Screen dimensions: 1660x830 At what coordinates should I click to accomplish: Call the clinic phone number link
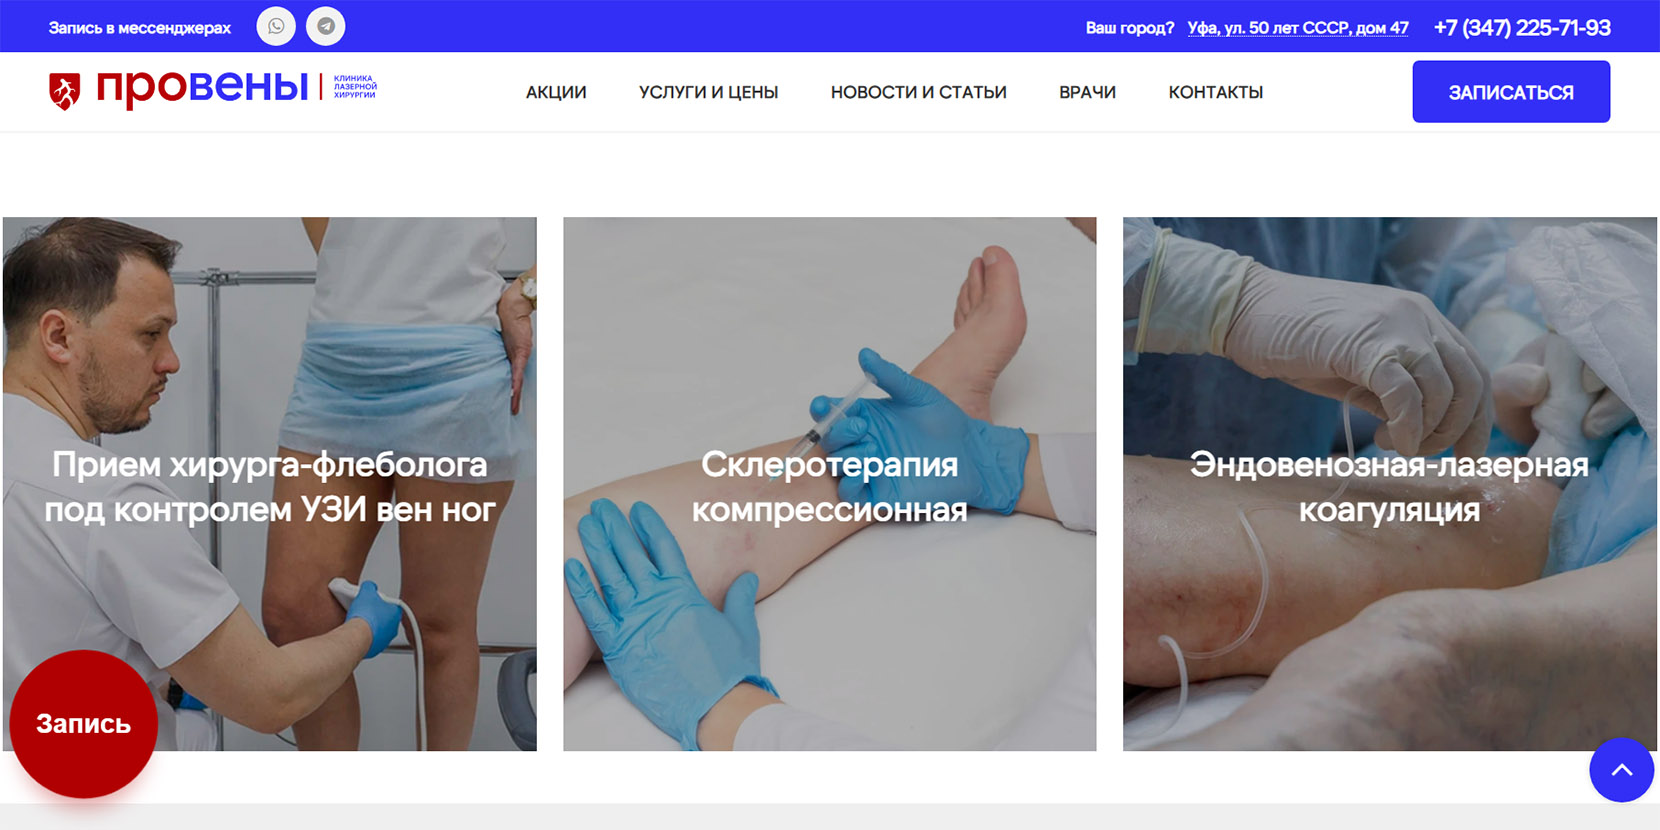point(1522,28)
